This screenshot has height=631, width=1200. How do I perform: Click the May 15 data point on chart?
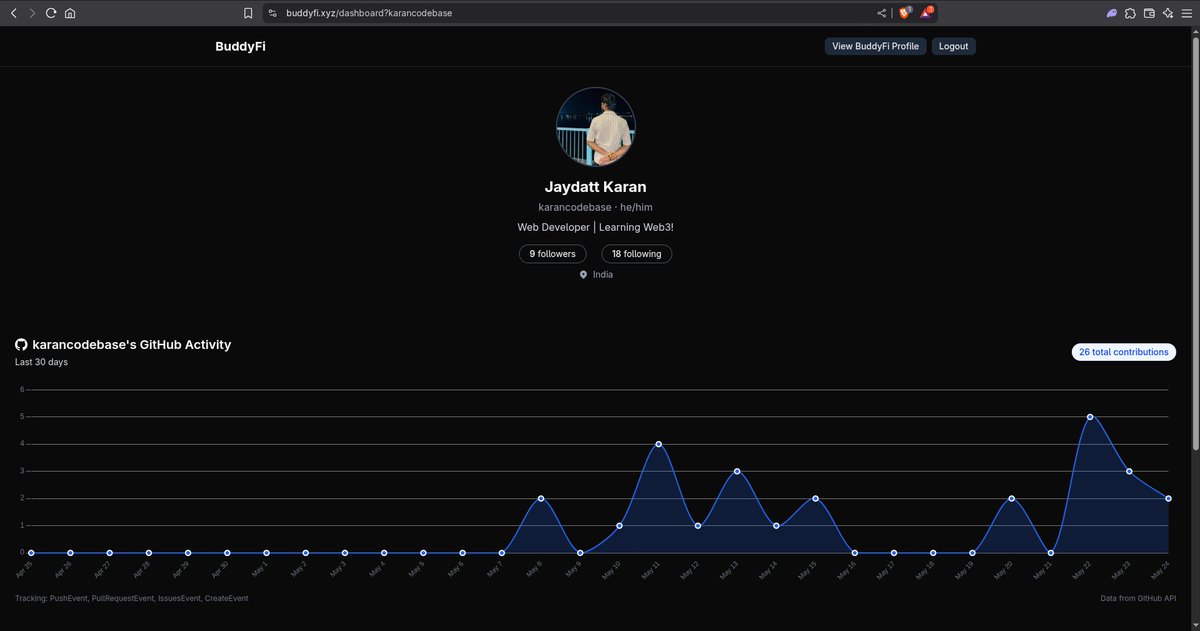click(815, 498)
